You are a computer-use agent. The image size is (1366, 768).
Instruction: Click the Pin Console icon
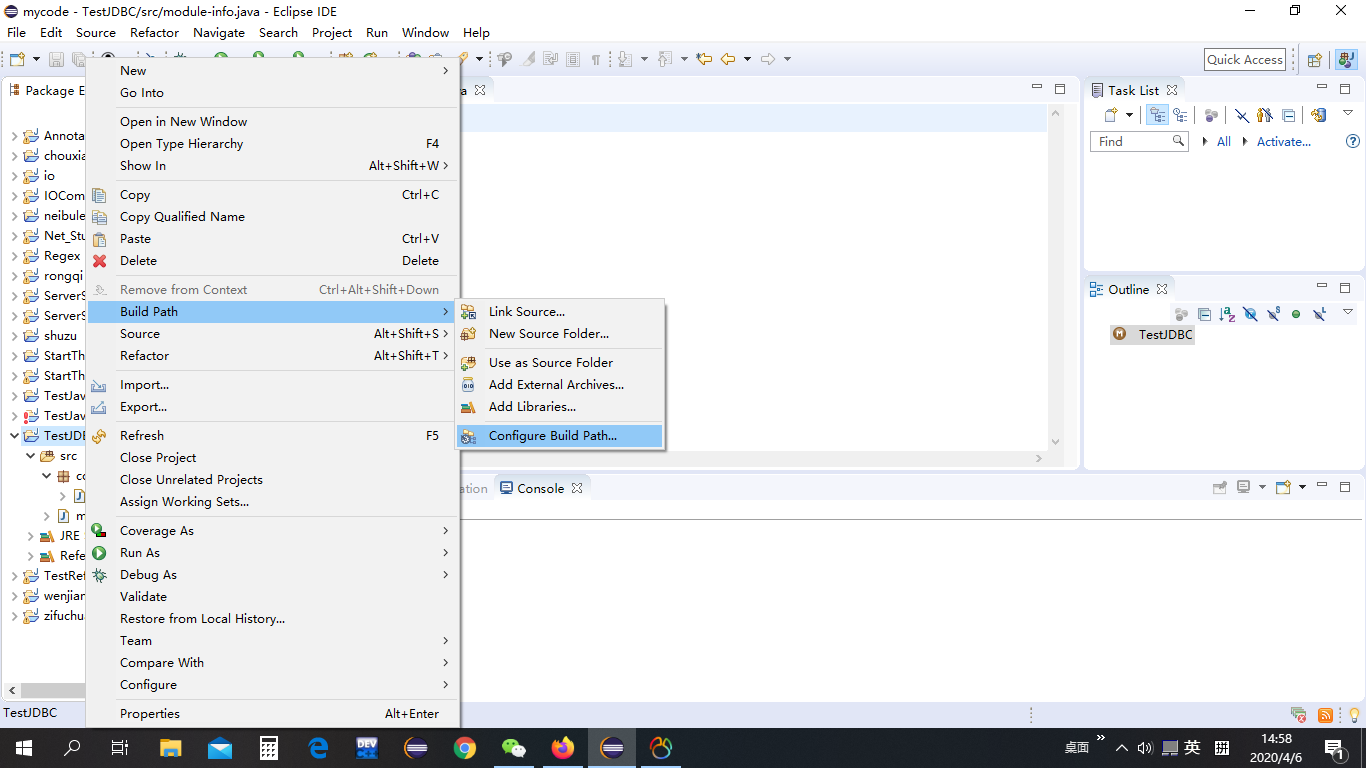1220,488
